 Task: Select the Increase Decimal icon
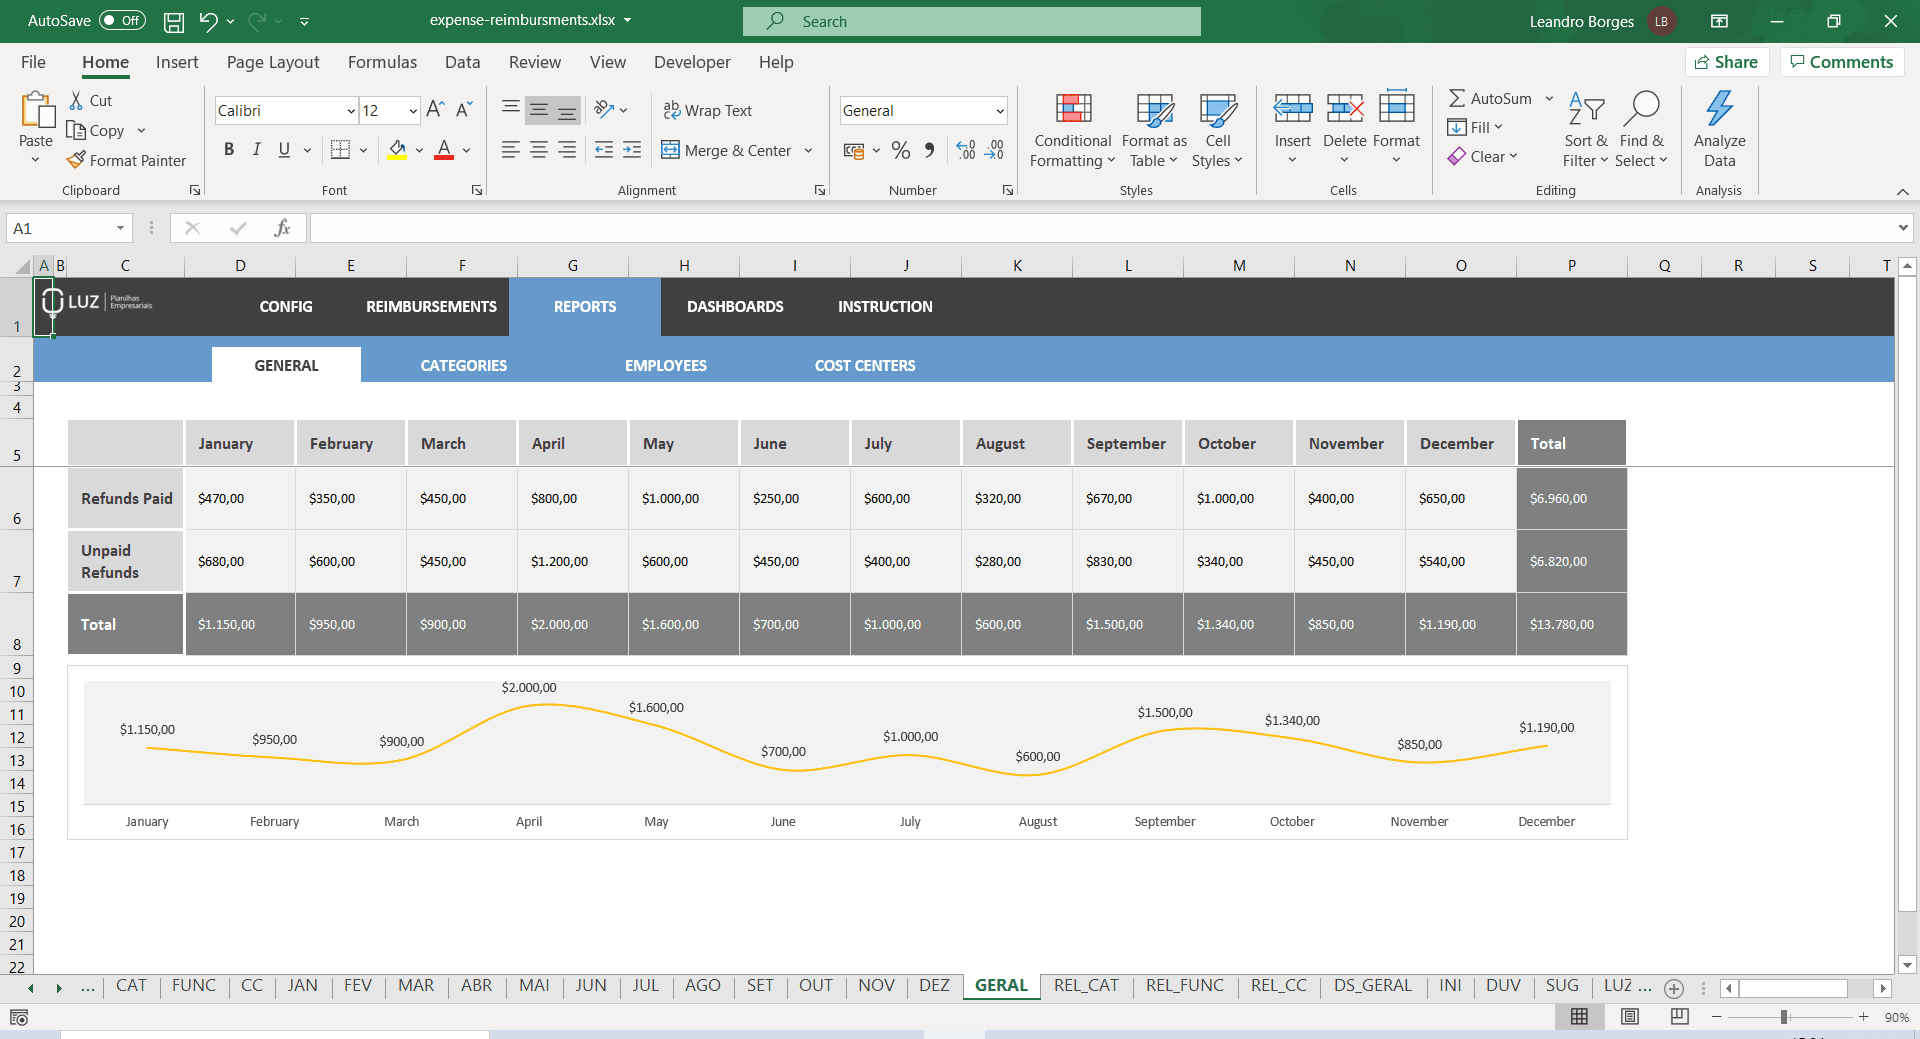coord(964,150)
